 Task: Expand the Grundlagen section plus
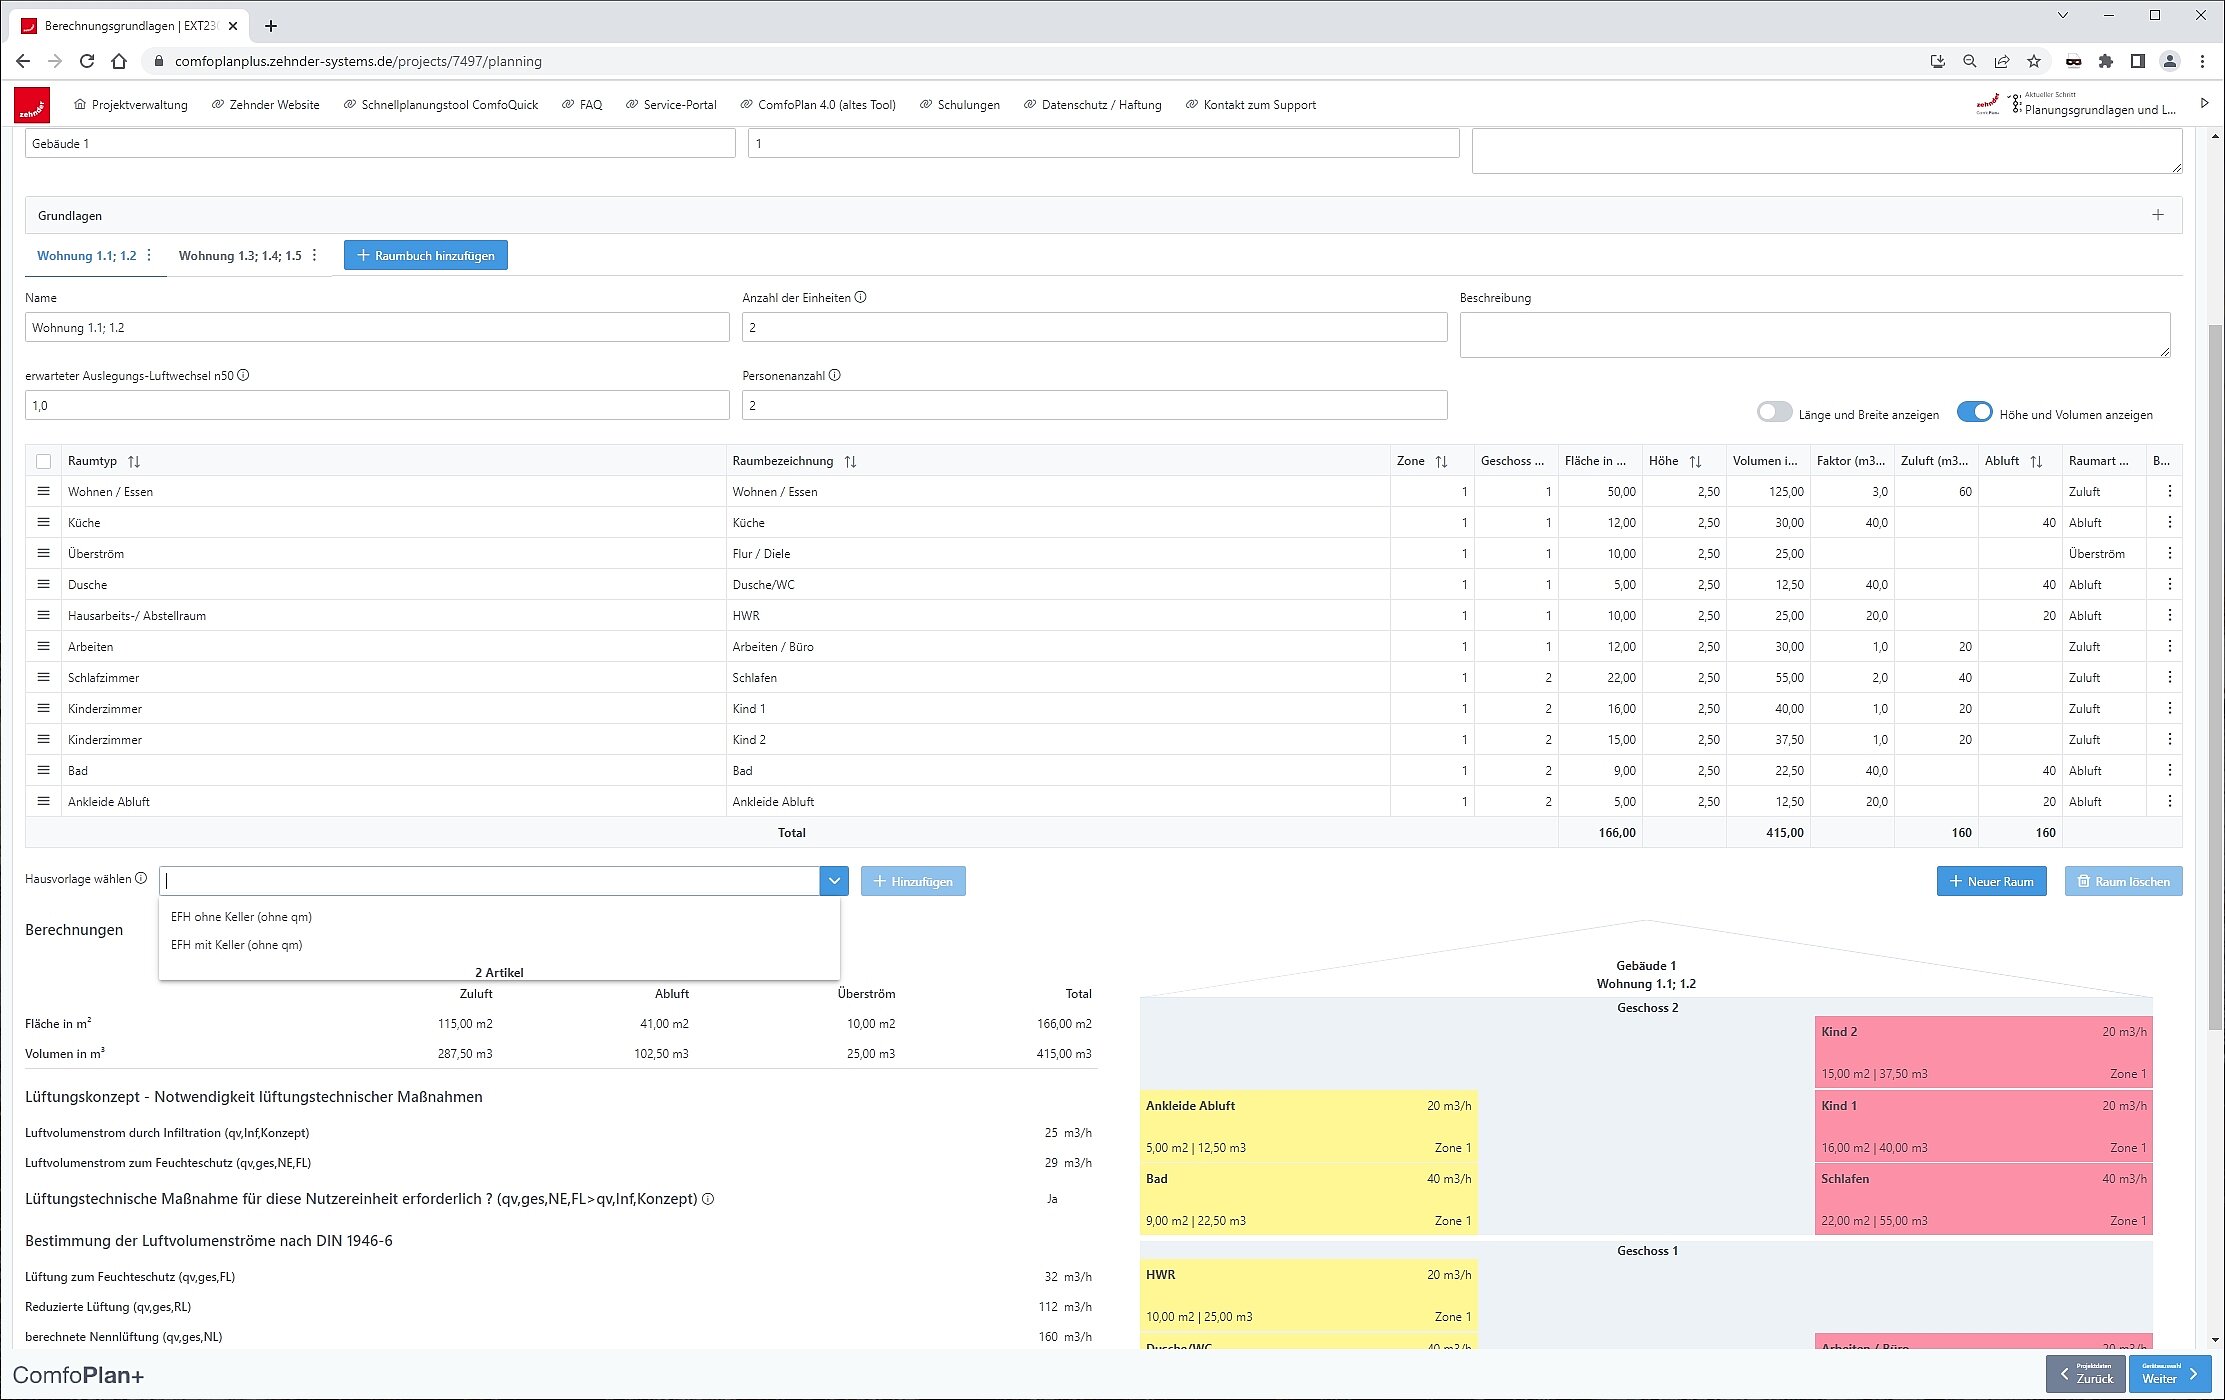click(x=2157, y=215)
